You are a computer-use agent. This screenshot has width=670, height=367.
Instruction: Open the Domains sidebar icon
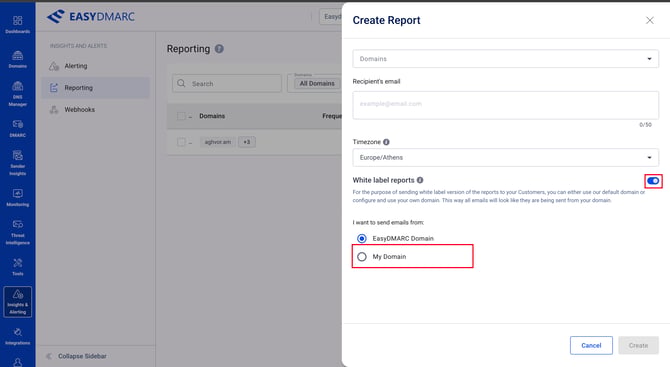click(18, 59)
